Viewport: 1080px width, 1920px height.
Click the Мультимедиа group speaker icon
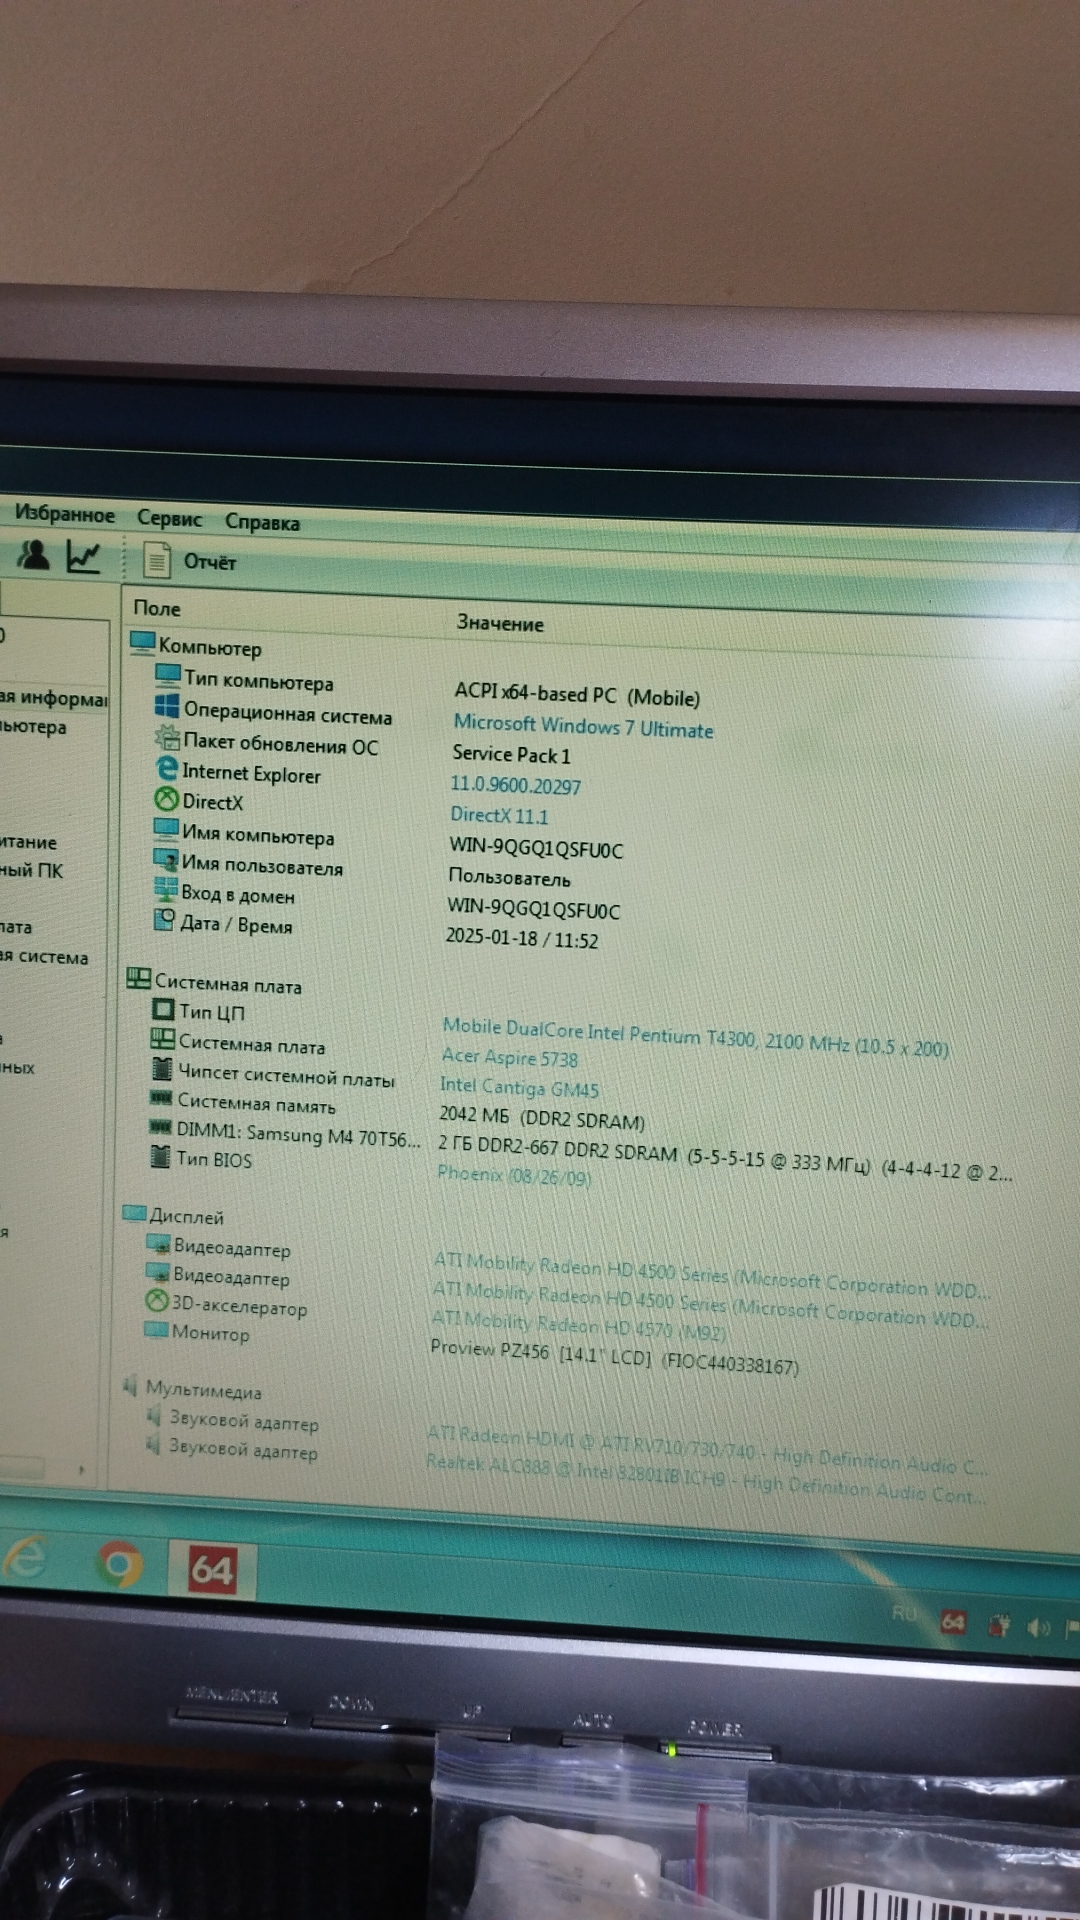pos(131,1386)
